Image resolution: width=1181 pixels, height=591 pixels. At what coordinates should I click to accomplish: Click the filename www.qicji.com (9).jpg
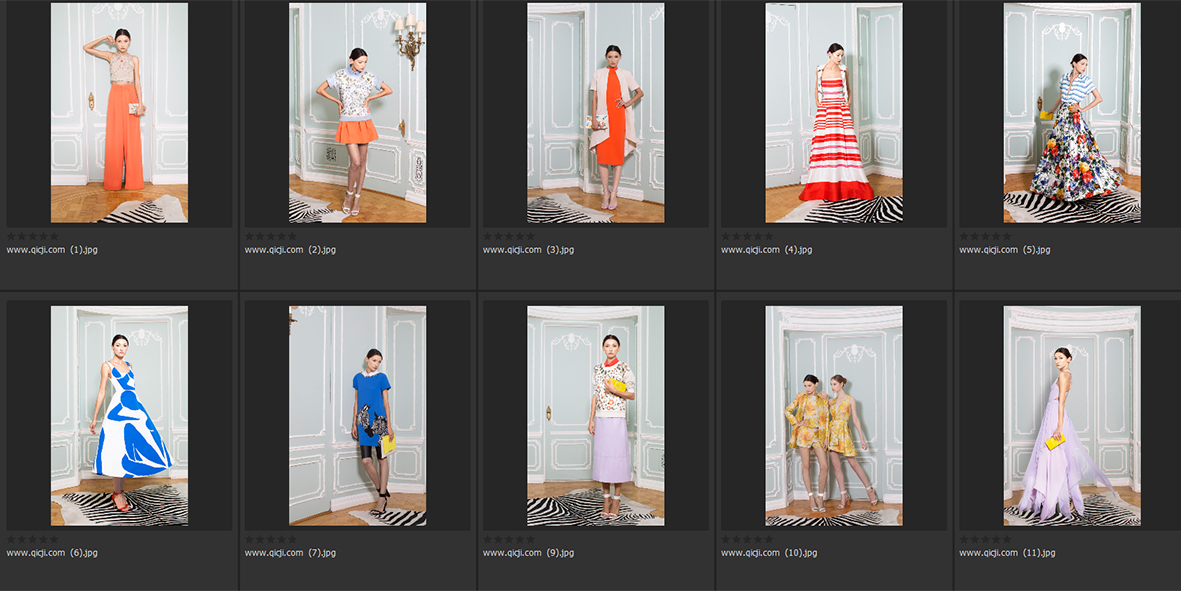click(528, 553)
